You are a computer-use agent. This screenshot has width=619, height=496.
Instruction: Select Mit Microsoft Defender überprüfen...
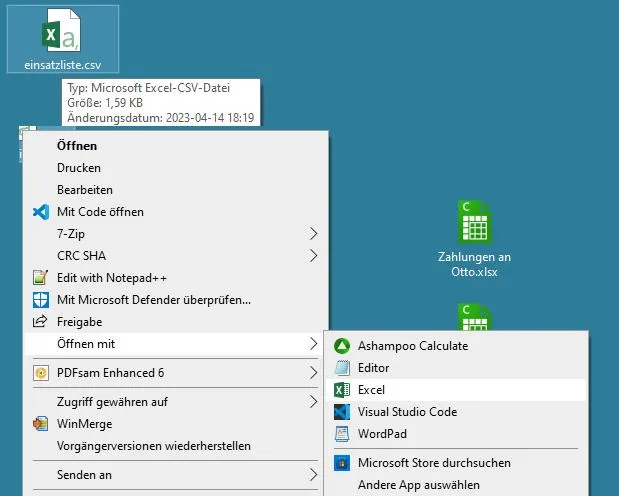click(176, 300)
